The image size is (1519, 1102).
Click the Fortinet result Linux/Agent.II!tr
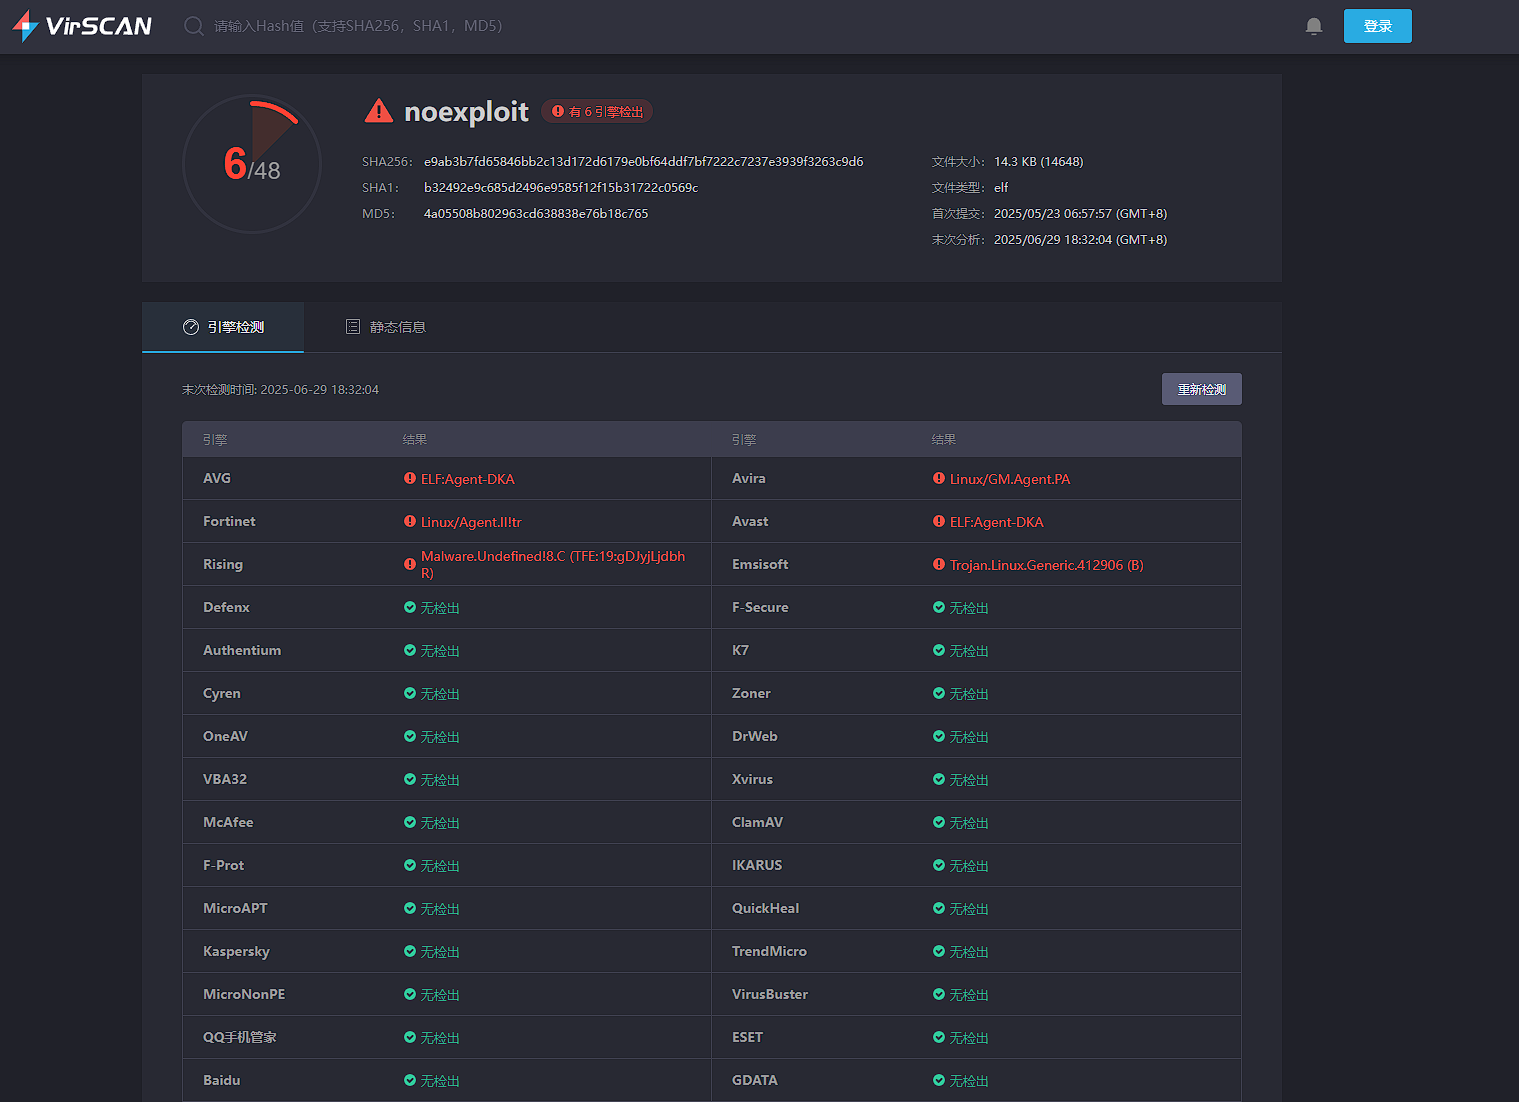[x=471, y=522]
